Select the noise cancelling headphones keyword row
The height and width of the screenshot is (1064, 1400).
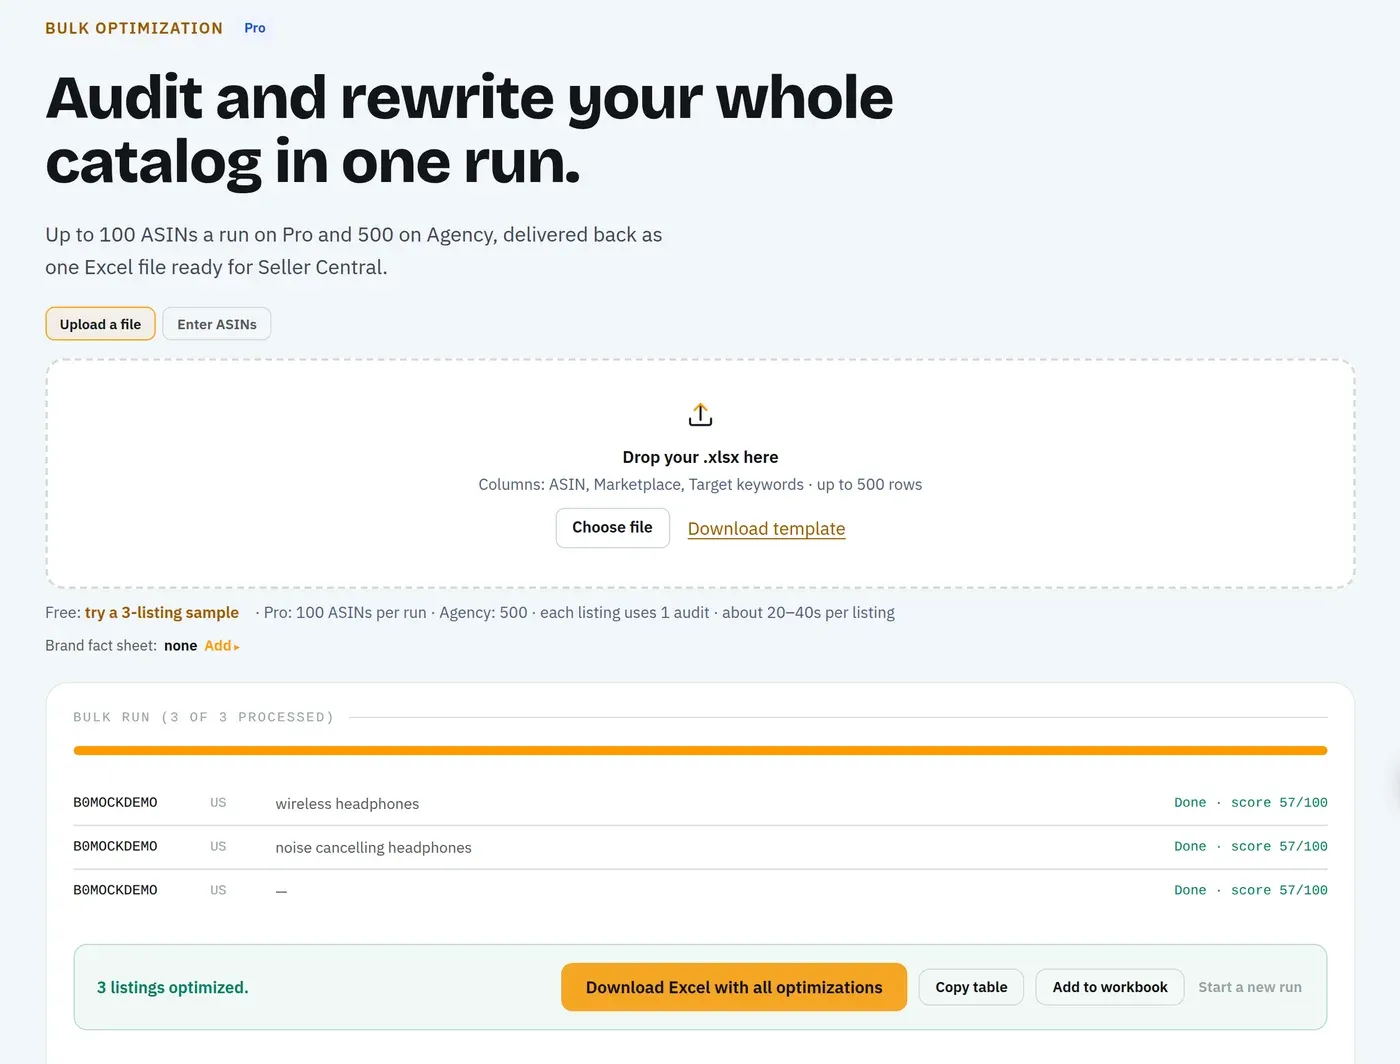click(700, 847)
